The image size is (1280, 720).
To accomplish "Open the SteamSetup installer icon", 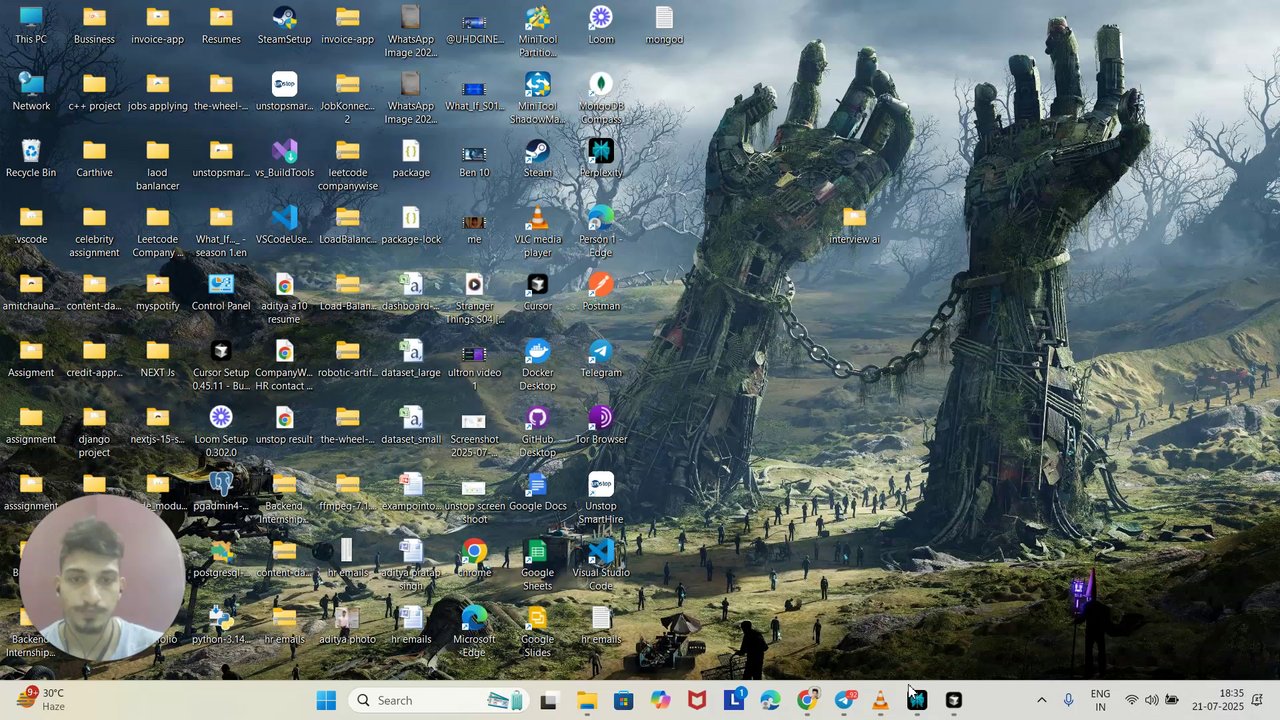I will (x=284, y=25).
